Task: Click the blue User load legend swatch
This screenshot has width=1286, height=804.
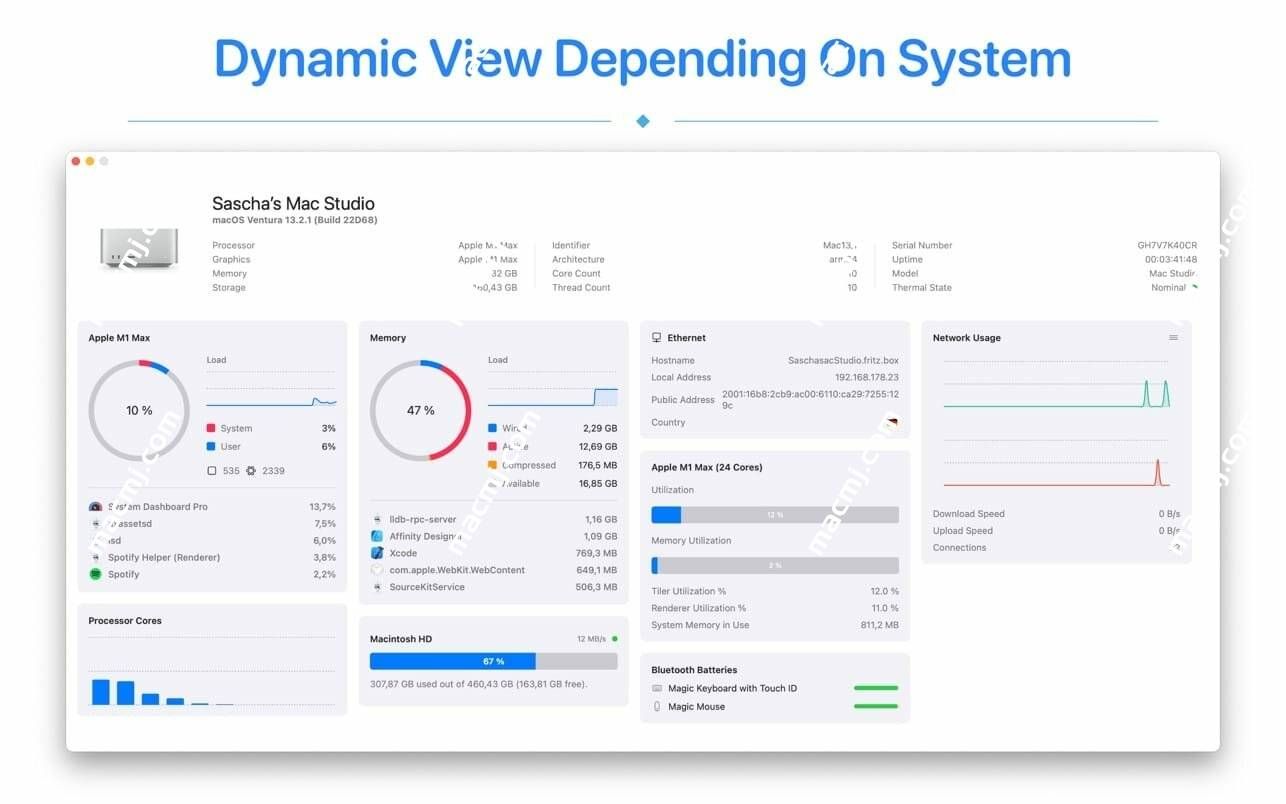Action: pyautogui.click(x=211, y=447)
